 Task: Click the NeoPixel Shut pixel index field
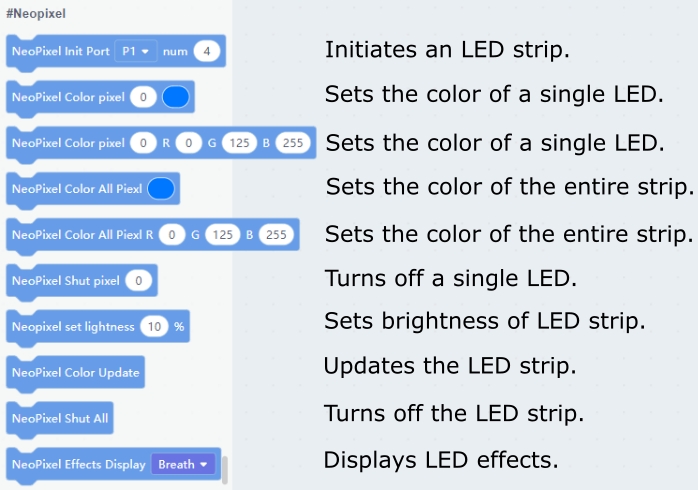point(141,281)
